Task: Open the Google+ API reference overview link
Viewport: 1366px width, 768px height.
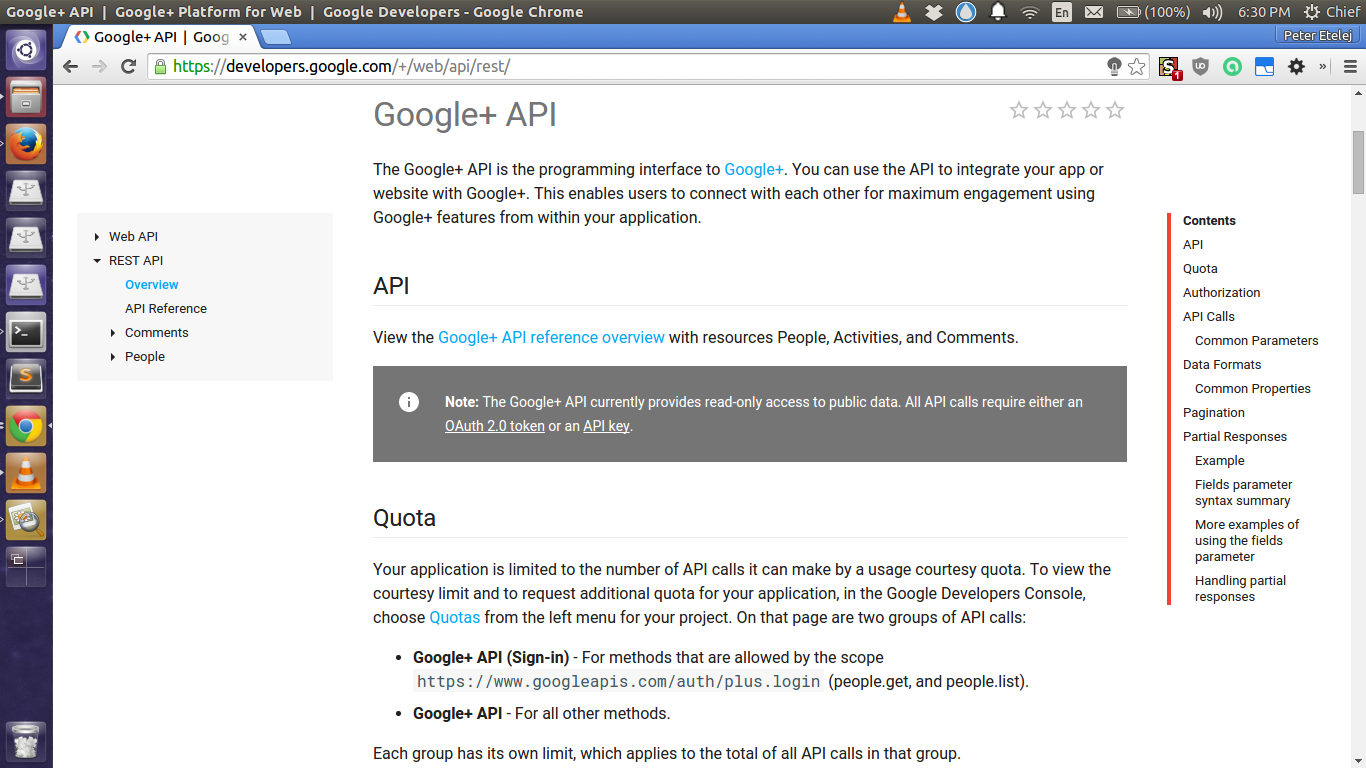Action: click(x=551, y=337)
